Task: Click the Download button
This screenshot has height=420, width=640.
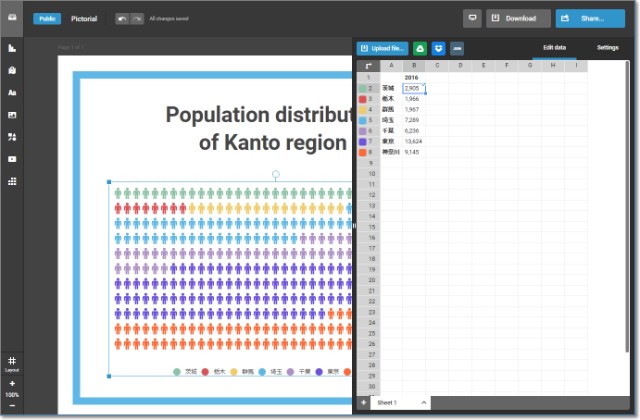Action: (x=518, y=18)
